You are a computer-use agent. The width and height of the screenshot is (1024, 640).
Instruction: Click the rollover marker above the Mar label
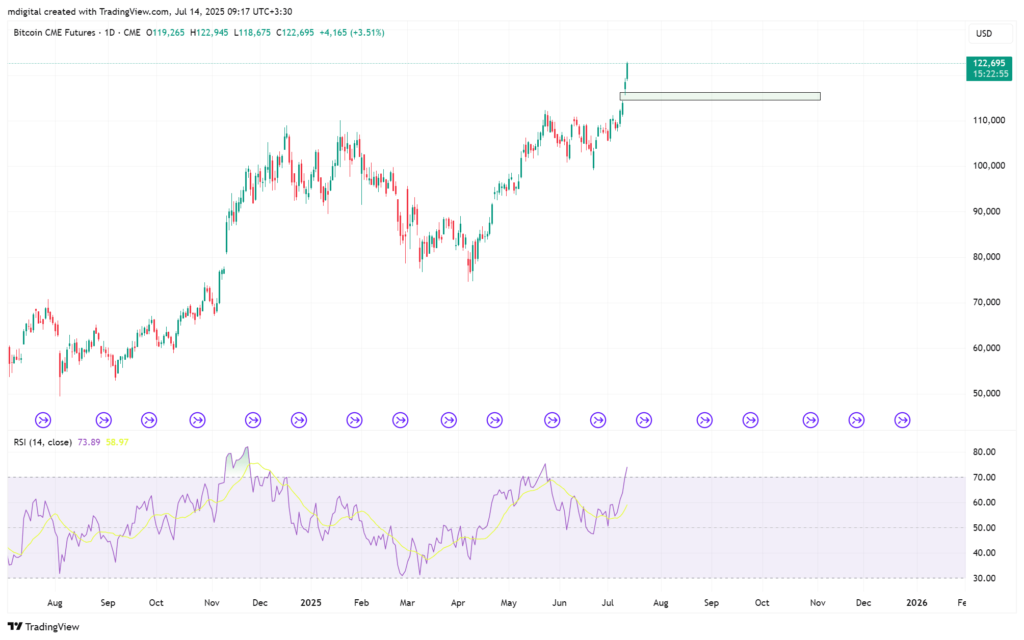click(x=401, y=420)
